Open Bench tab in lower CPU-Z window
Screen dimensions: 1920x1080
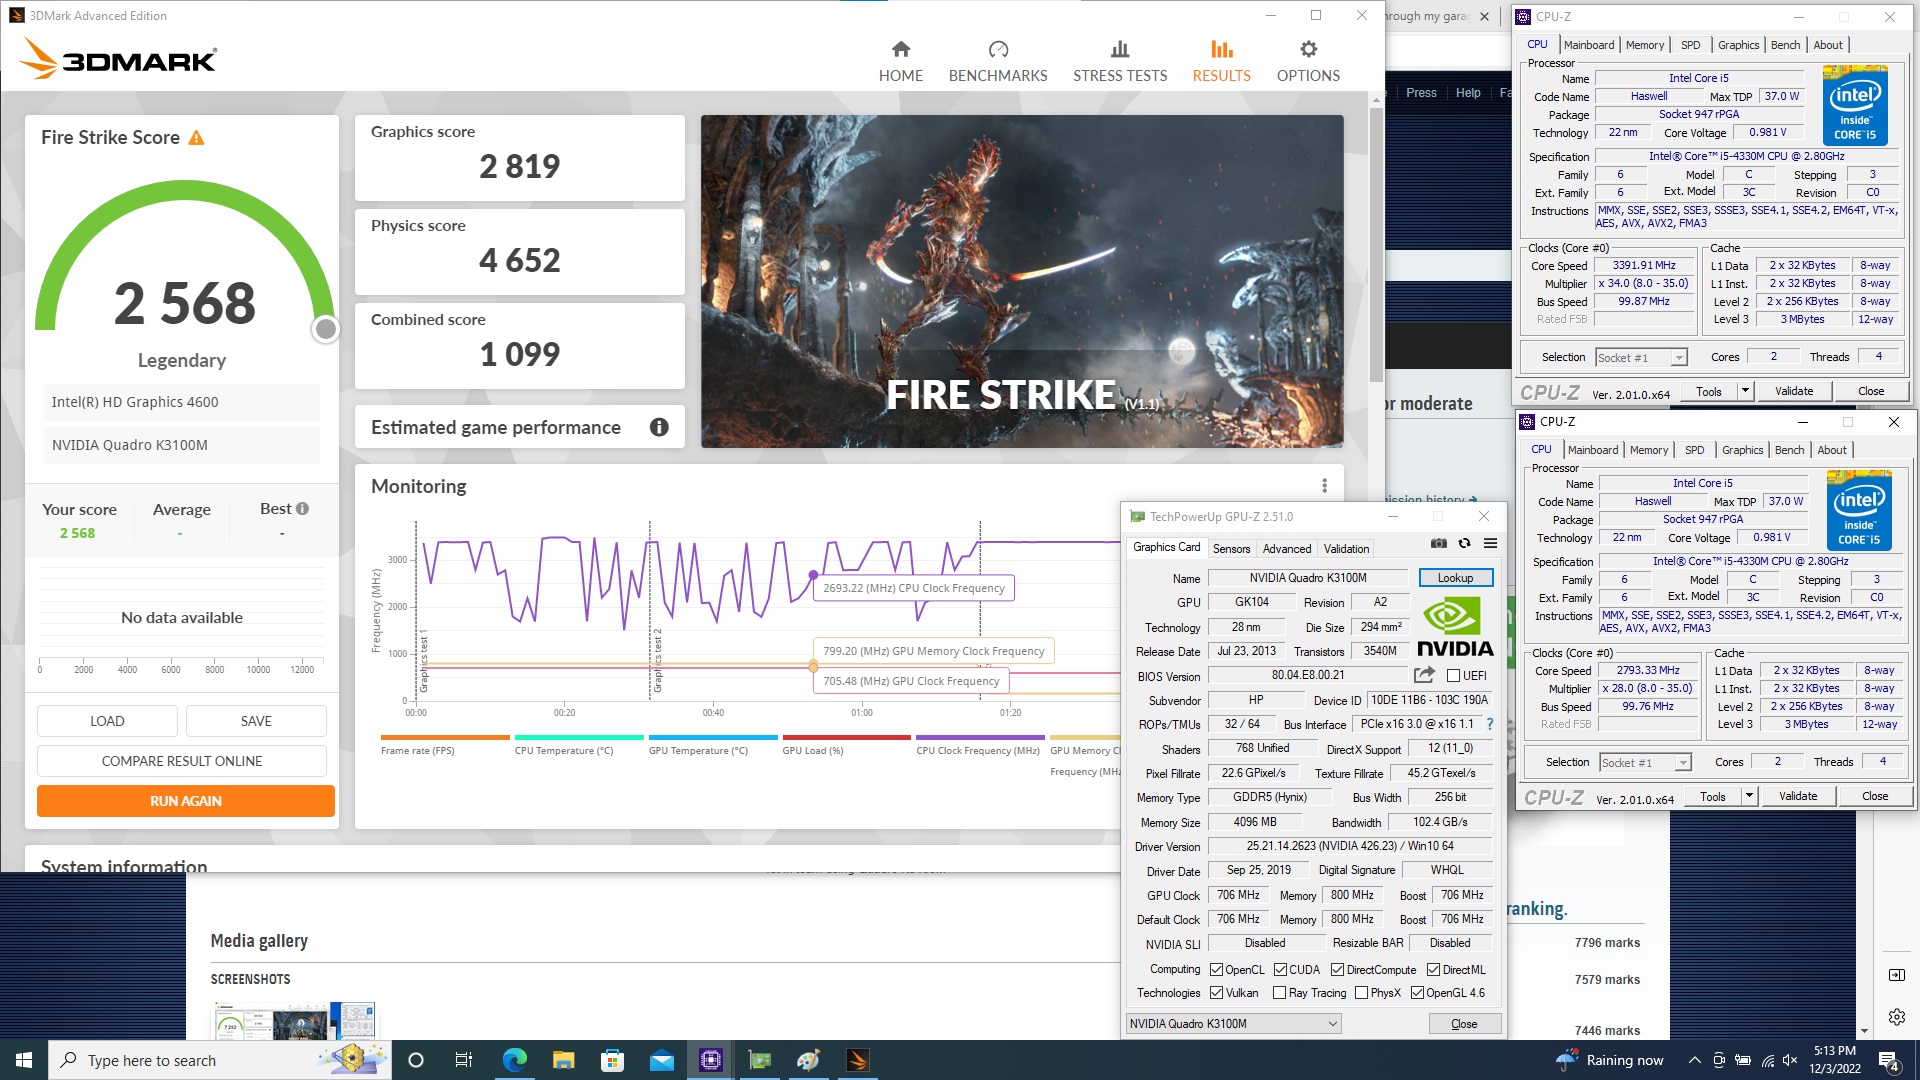point(1789,450)
